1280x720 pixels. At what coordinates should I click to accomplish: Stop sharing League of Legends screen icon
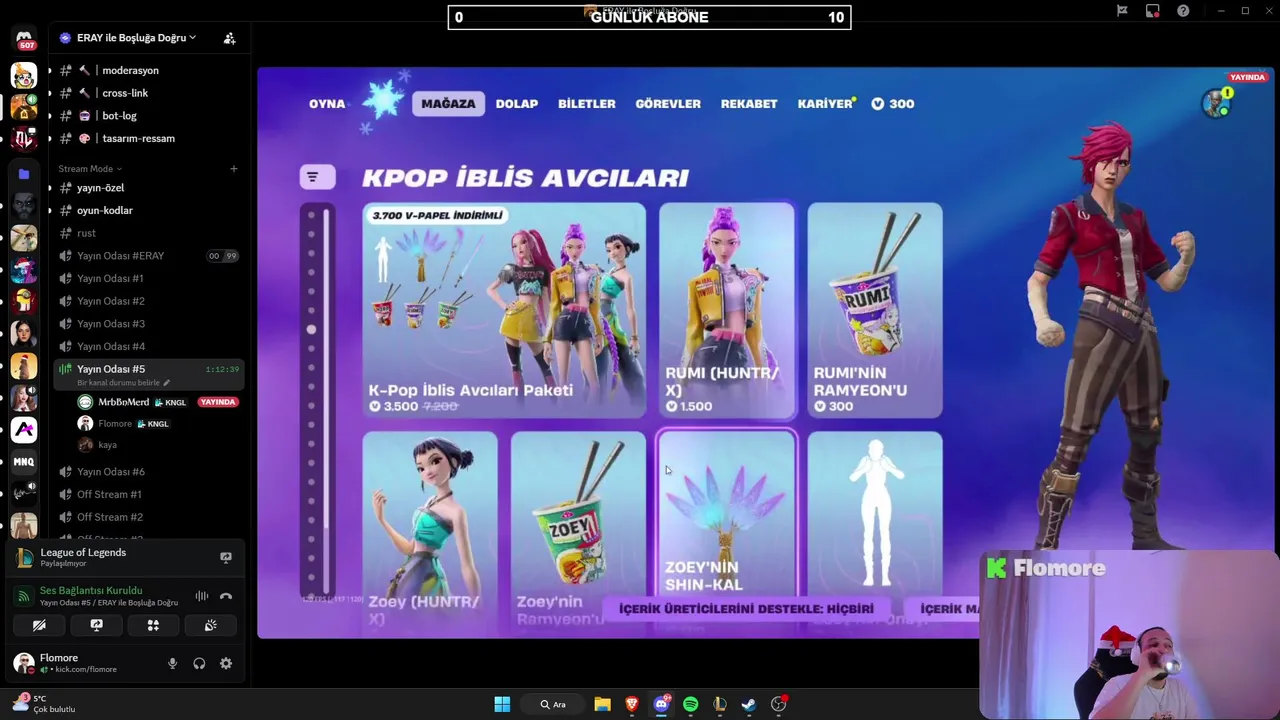click(x=226, y=558)
